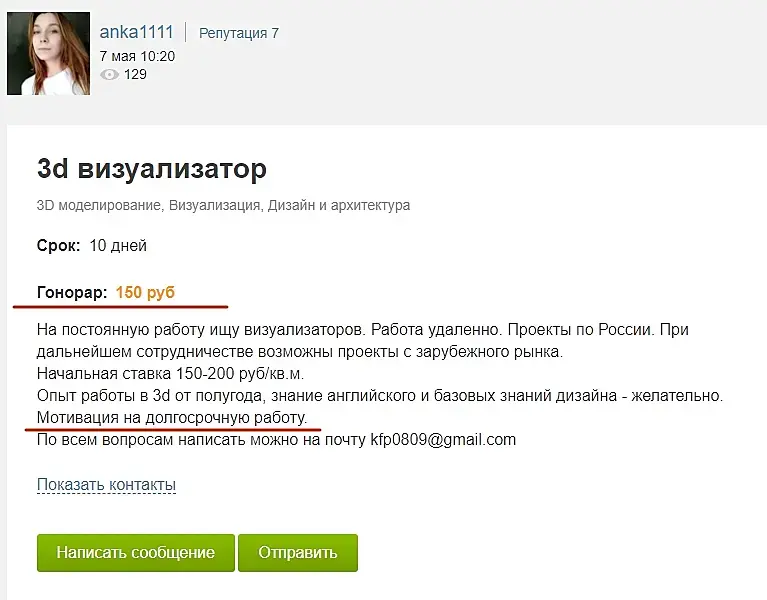Click the "Гонорар:" label
This screenshot has width=767, height=600.
point(71,293)
